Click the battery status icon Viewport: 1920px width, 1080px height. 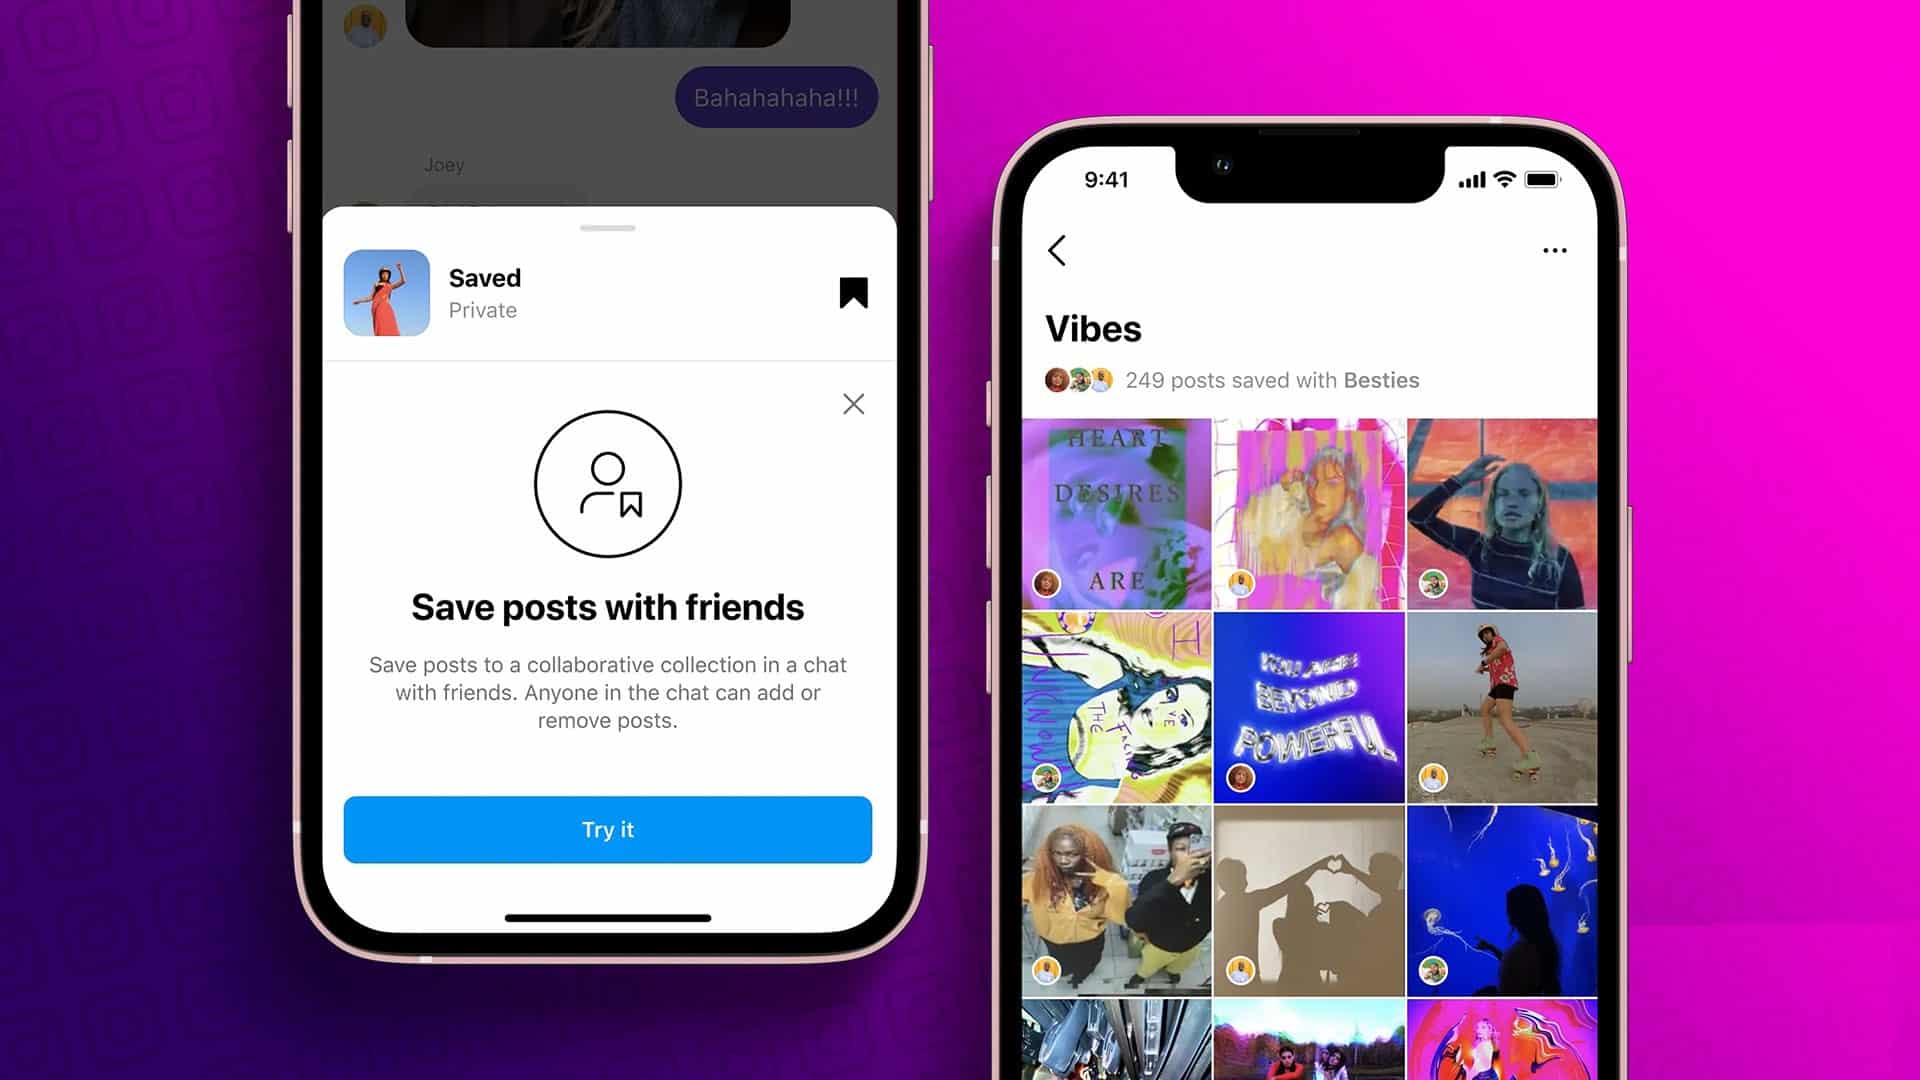[x=1542, y=179]
